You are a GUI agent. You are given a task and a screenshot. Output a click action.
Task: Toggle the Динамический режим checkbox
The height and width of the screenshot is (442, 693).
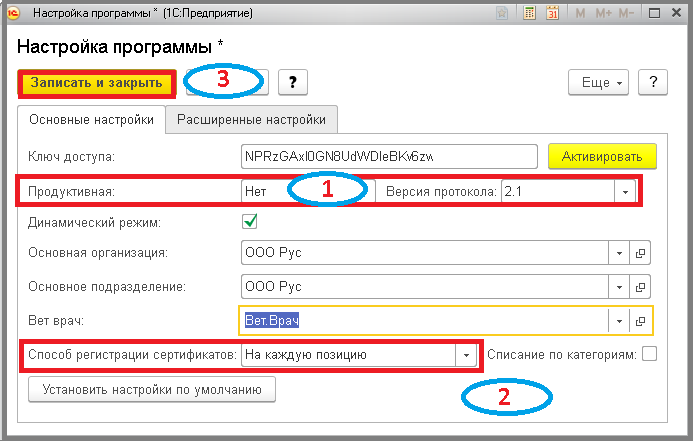pyautogui.click(x=250, y=222)
